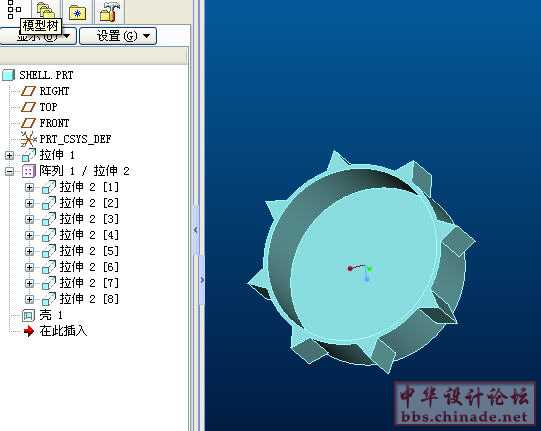
Task: Expand the 拉伸 2 [8] node
Action: pos(30,299)
